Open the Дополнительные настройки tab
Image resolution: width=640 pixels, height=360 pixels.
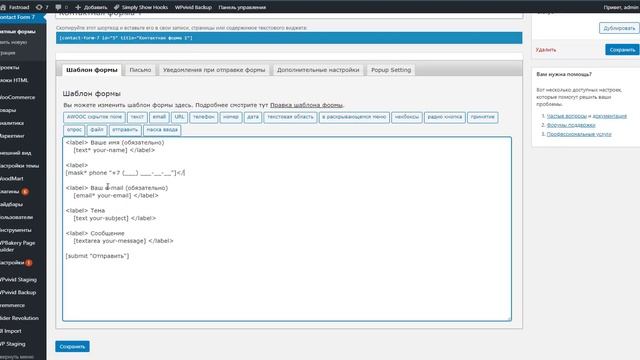[318, 70]
